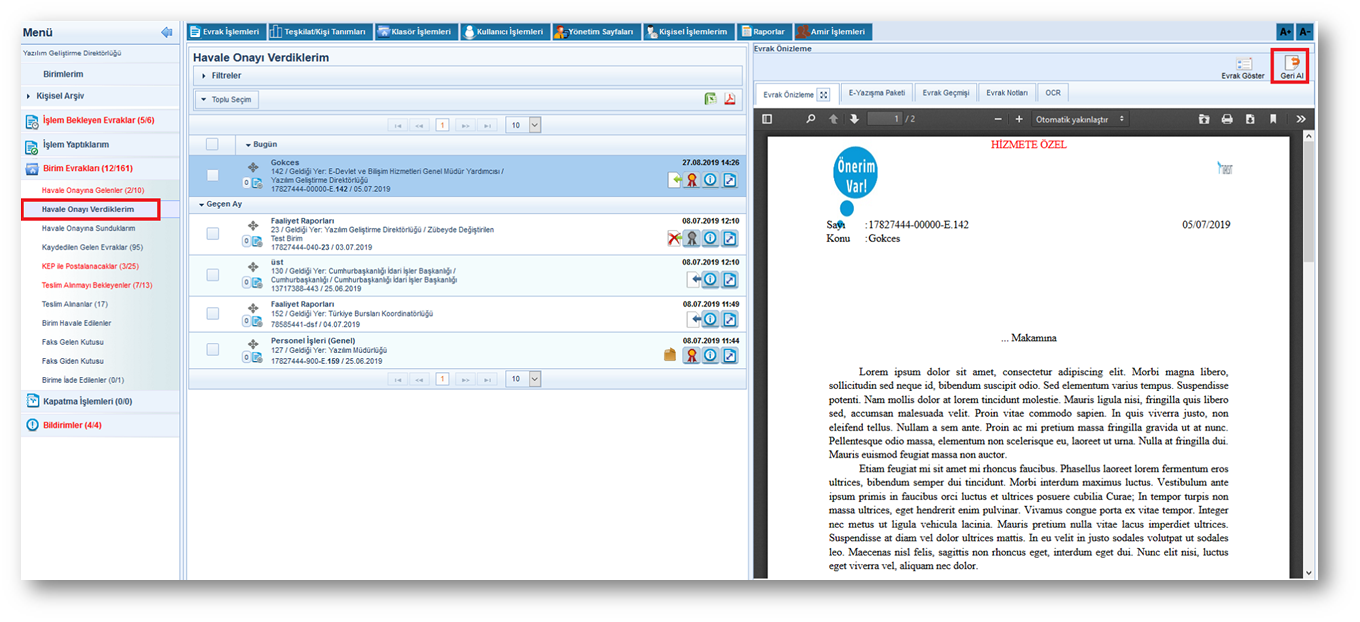The height and width of the screenshot is (622, 1360).
Task: Increase font size with A+ button
Action: (x=1285, y=32)
